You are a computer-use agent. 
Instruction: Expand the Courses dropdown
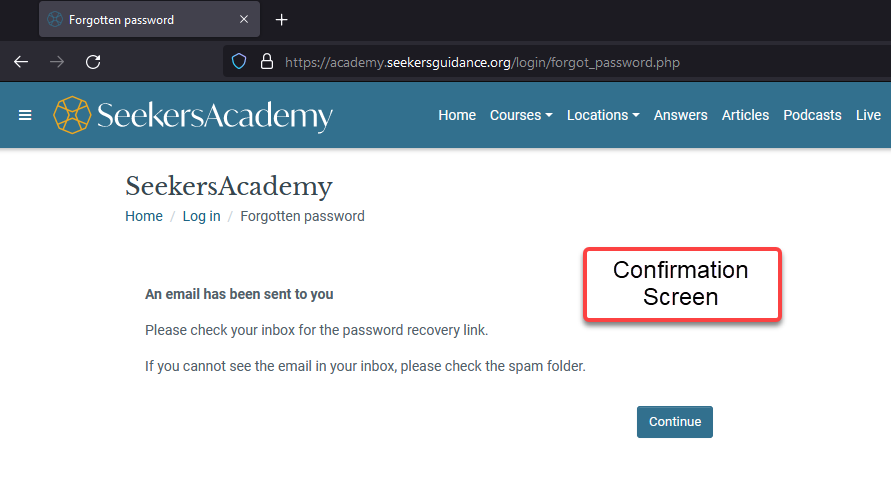[x=520, y=115]
